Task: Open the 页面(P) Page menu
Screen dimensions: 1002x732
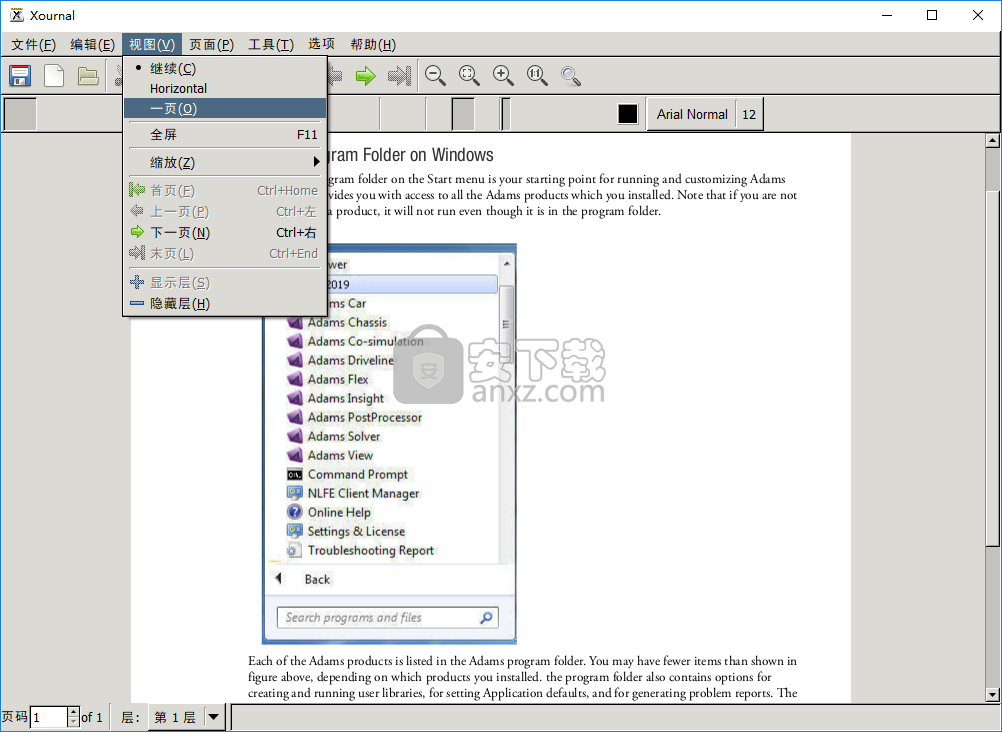Action: pos(212,44)
